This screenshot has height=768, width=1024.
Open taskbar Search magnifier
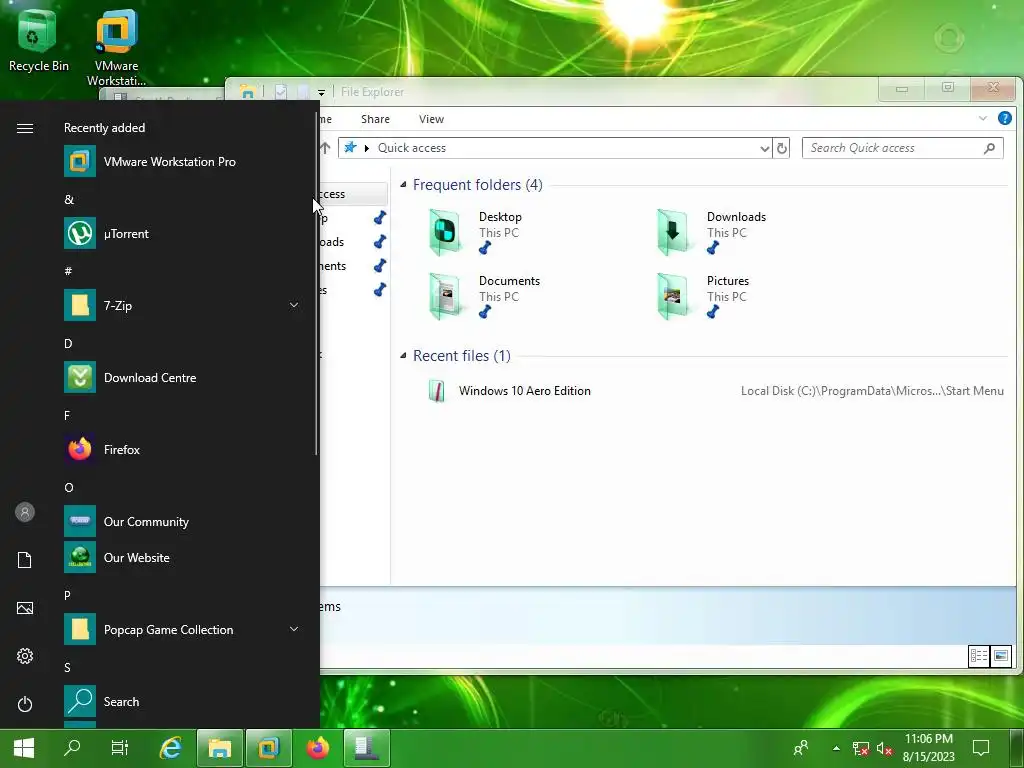point(72,748)
